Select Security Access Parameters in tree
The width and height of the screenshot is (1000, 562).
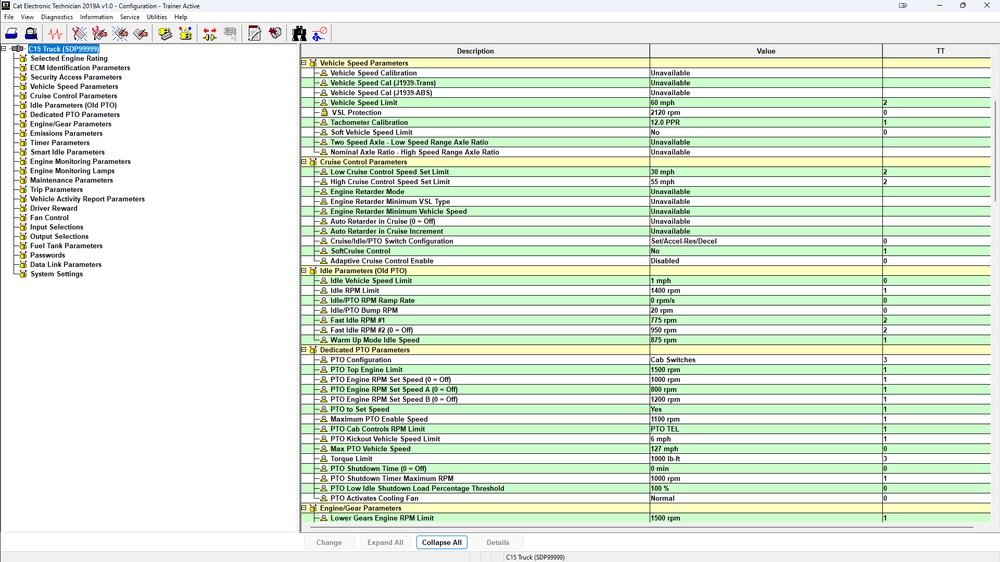pyautogui.click(x=76, y=77)
